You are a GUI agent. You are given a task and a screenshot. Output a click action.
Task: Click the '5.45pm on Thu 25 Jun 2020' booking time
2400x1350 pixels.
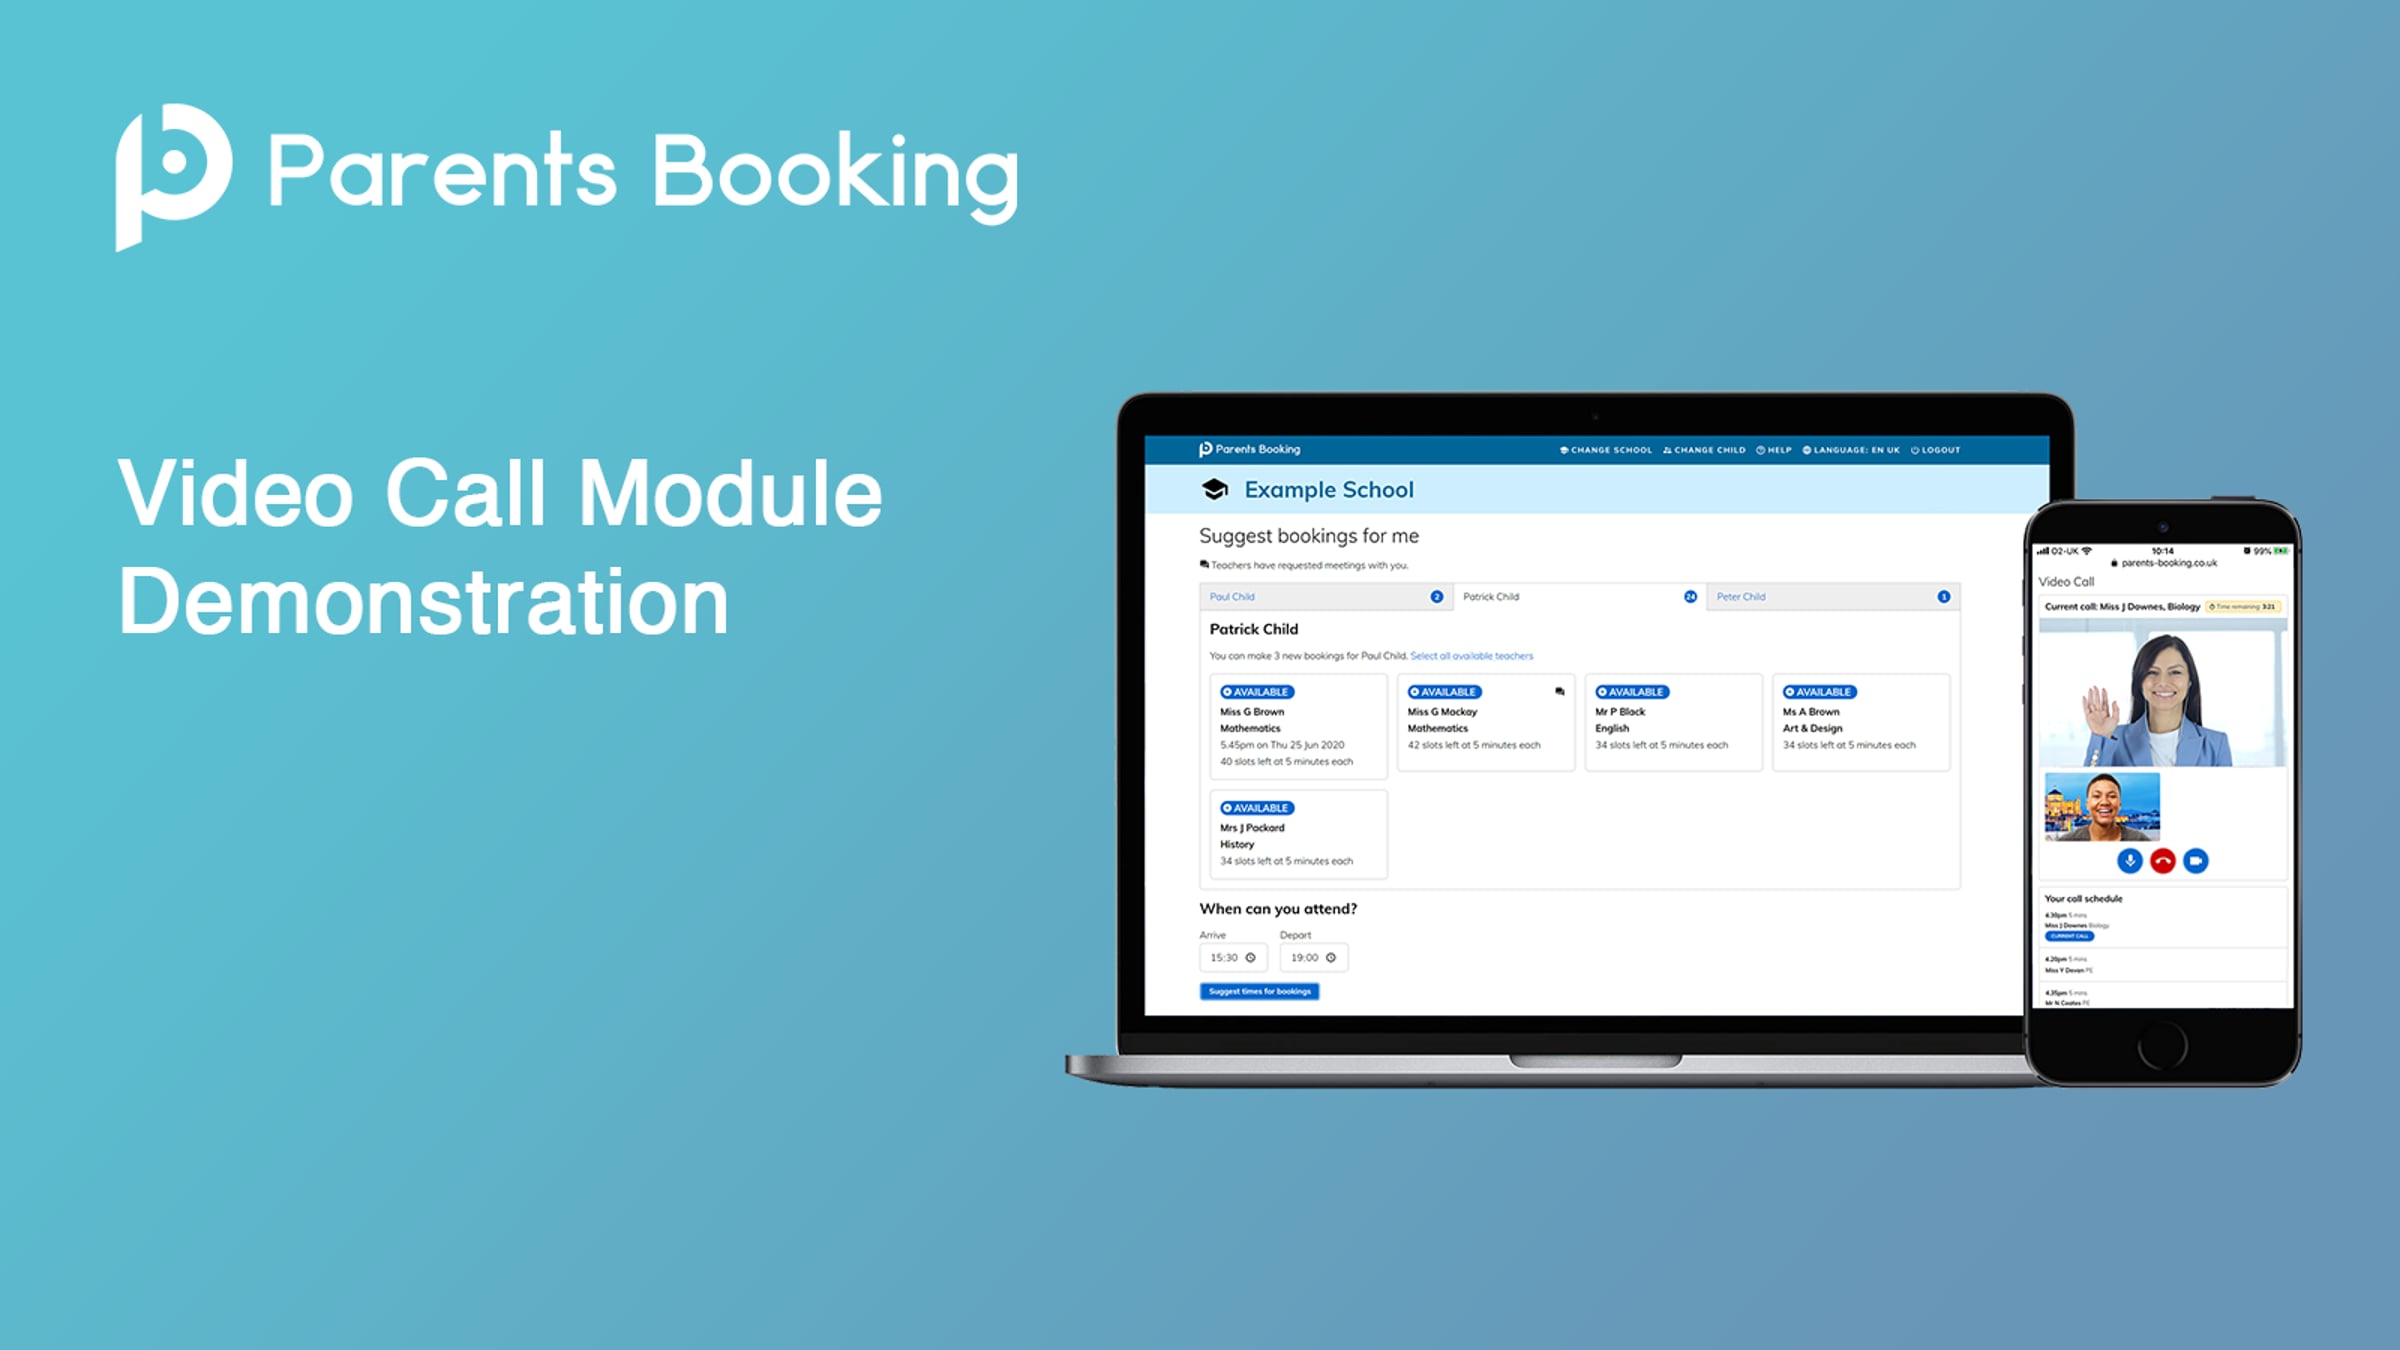point(1282,745)
